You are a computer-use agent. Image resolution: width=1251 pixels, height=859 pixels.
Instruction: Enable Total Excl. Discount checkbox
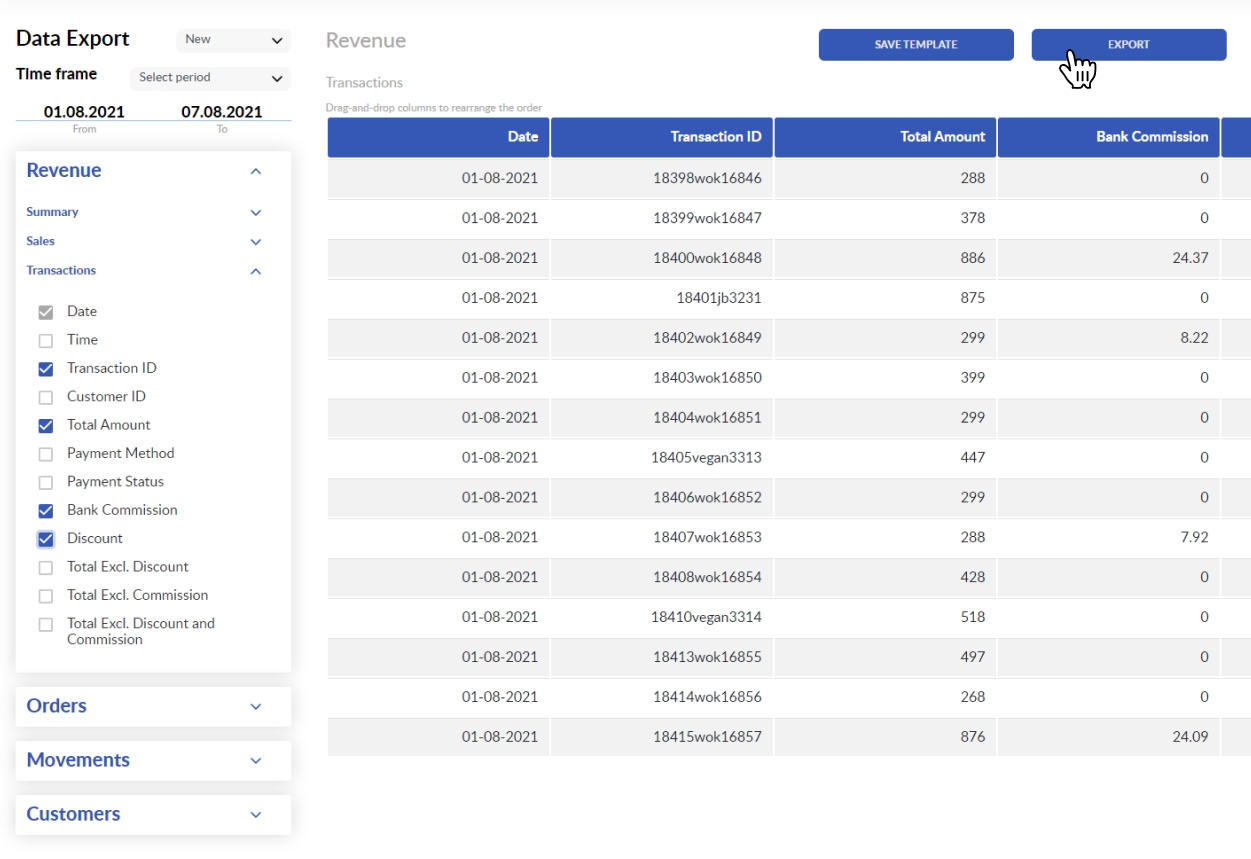click(46, 567)
